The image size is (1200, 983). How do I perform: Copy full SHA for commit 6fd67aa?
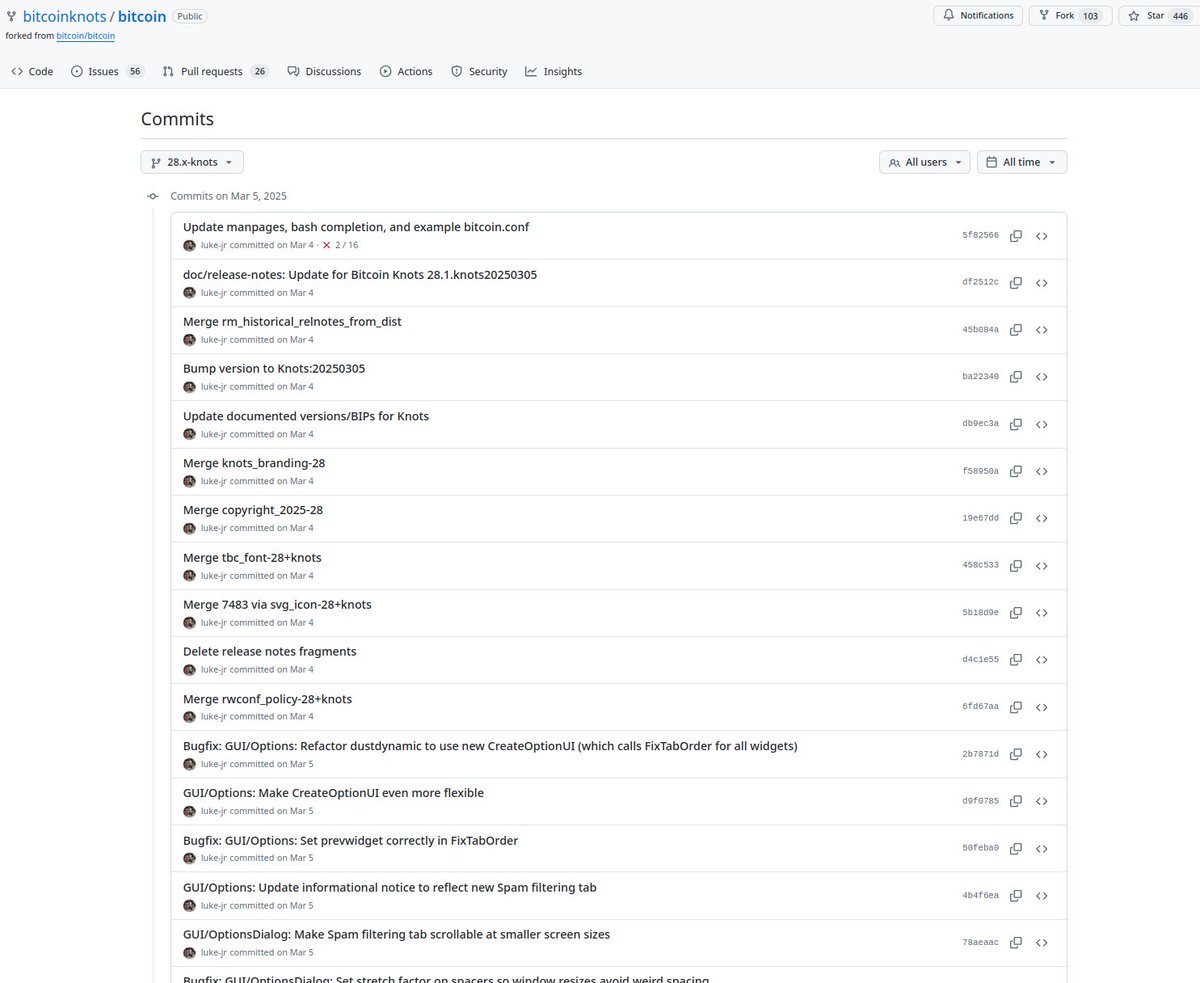1016,707
